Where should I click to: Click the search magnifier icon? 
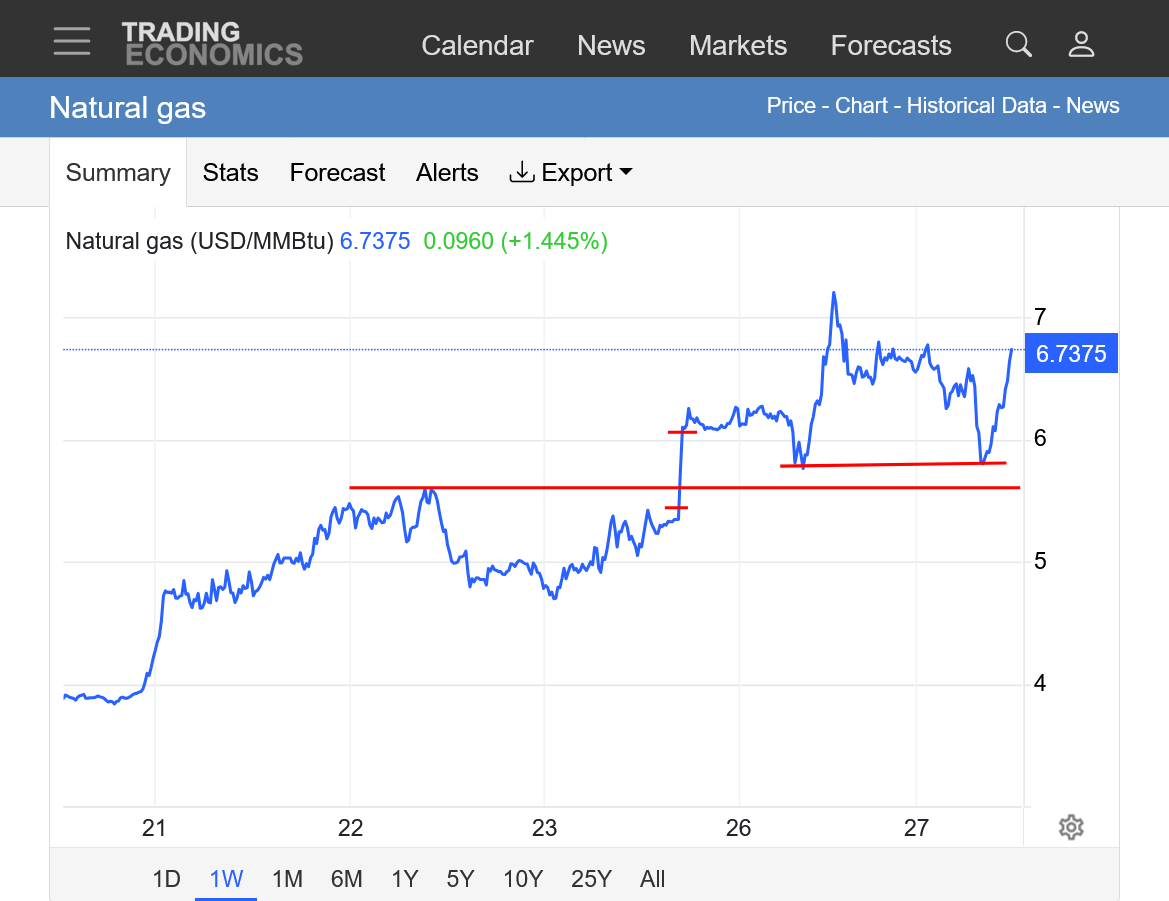1018,44
